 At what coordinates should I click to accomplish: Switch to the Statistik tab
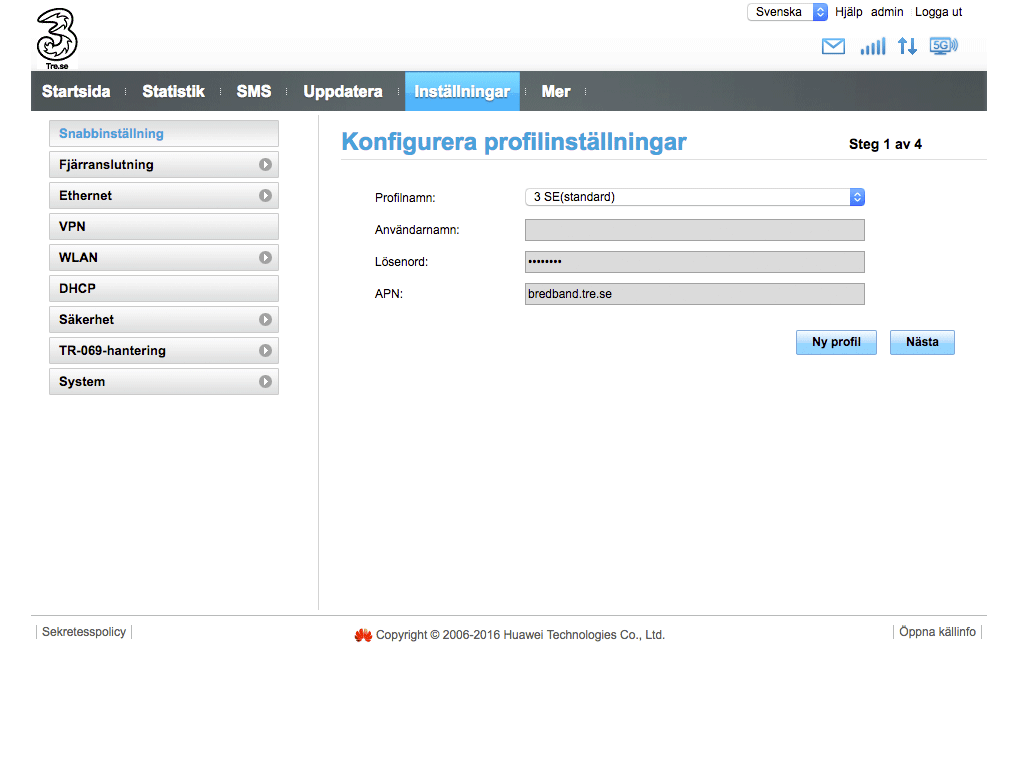(173, 91)
